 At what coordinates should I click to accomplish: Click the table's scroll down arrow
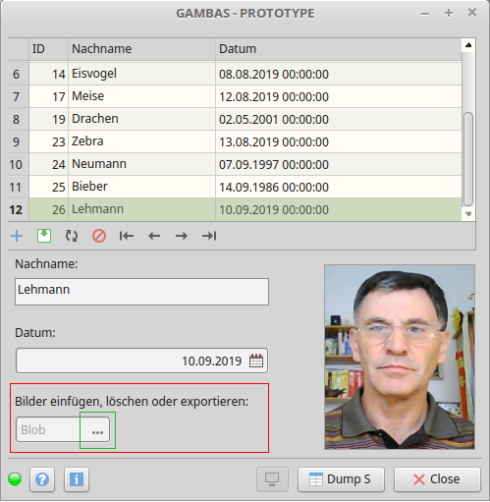tap(468, 214)
